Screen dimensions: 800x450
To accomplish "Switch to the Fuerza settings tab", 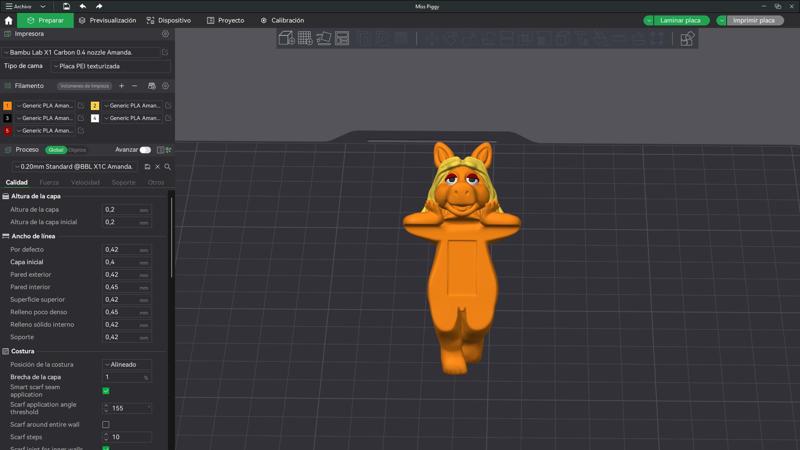I will [49, 182].
